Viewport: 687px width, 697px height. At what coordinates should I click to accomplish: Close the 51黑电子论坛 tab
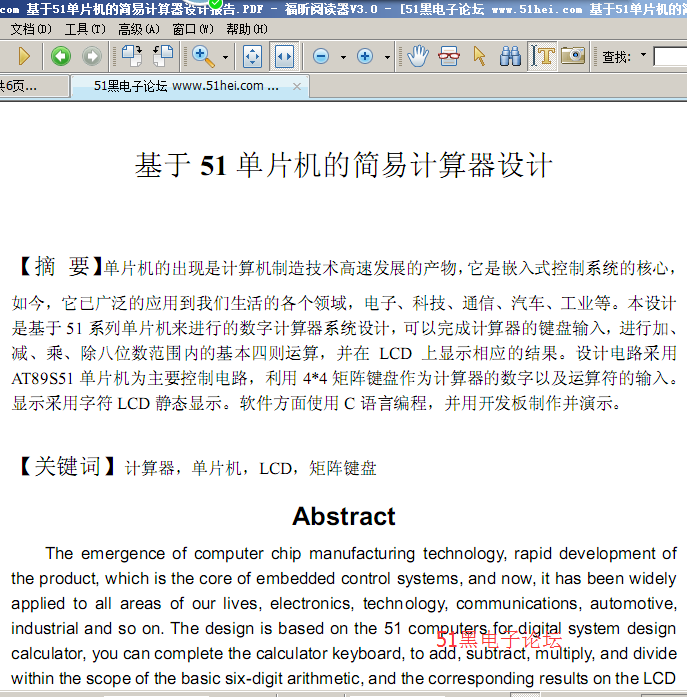297,86
